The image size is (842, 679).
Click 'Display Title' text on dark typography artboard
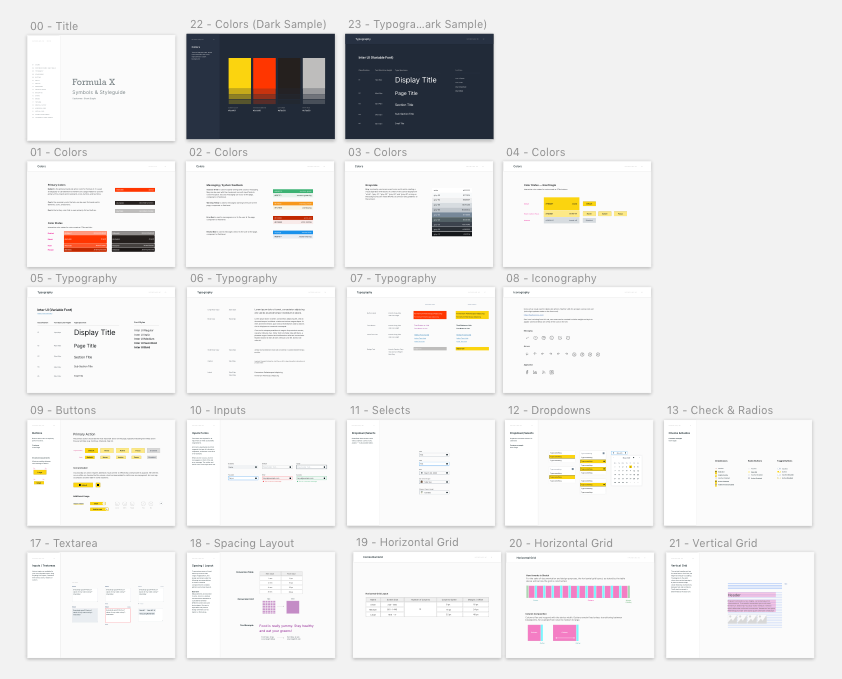416,80
